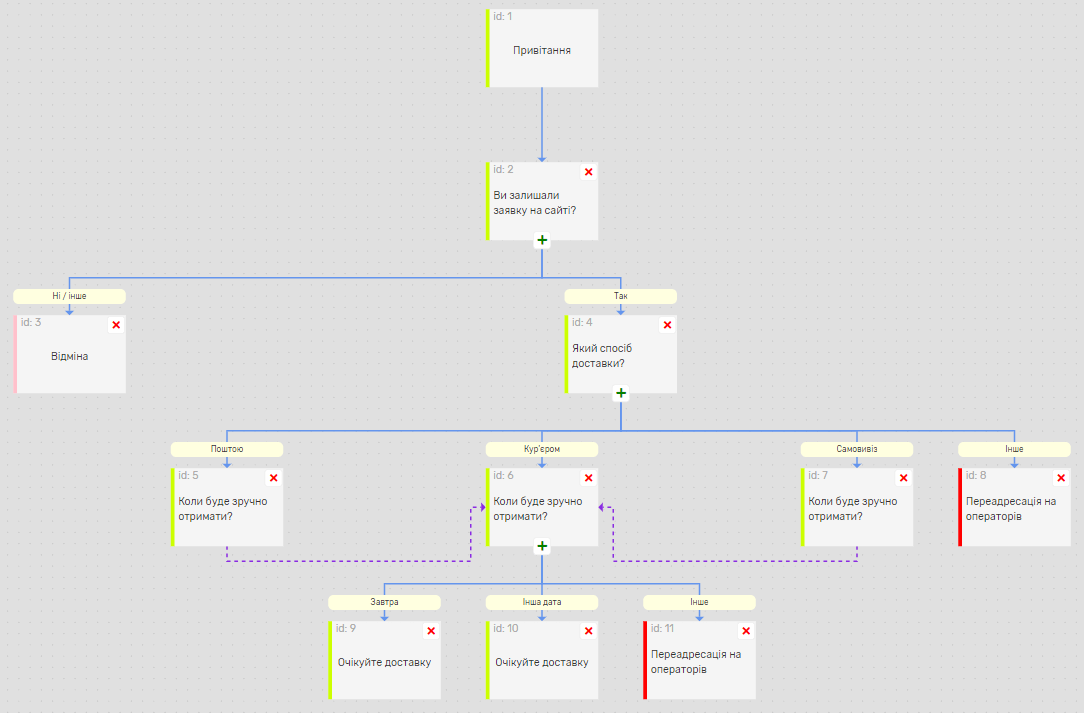Select the 'Завтра' branch label

click(385, 602)
